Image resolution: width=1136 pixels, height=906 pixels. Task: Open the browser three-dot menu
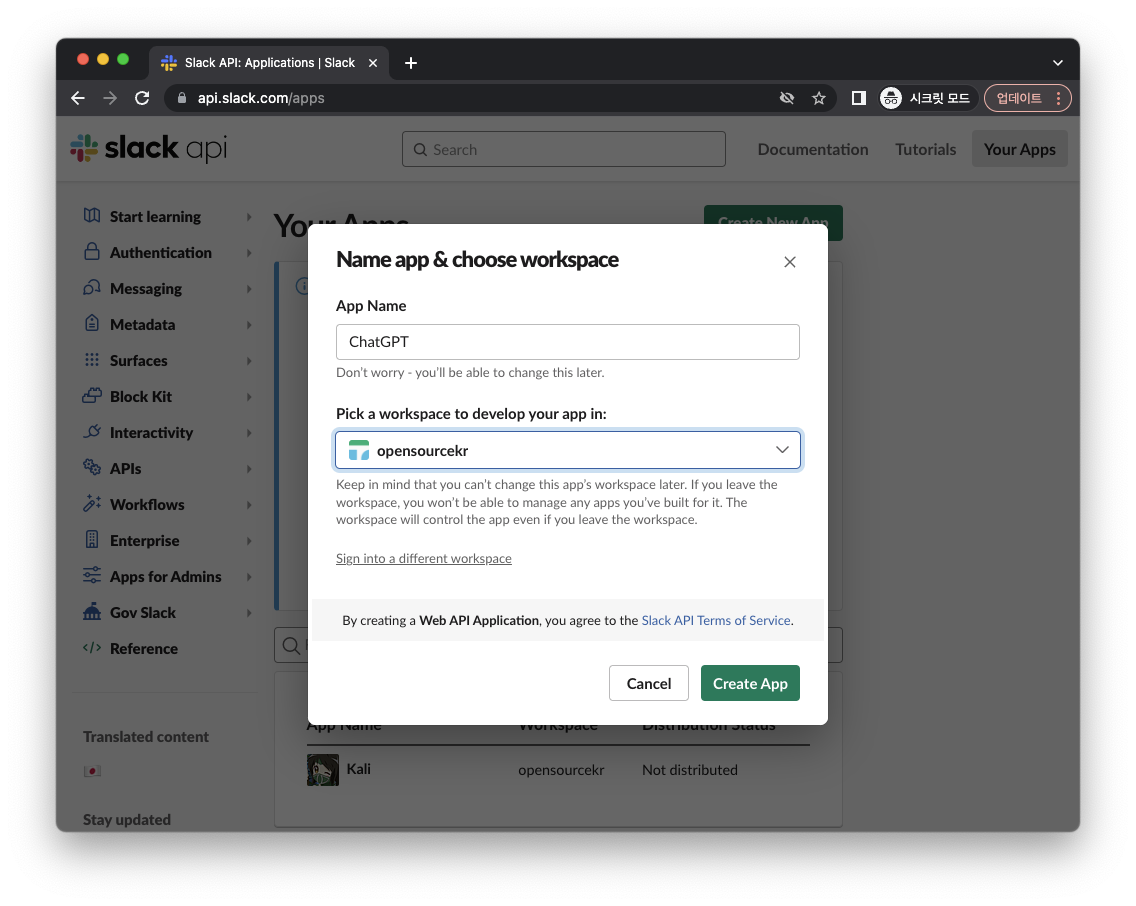click(1058, 98)
